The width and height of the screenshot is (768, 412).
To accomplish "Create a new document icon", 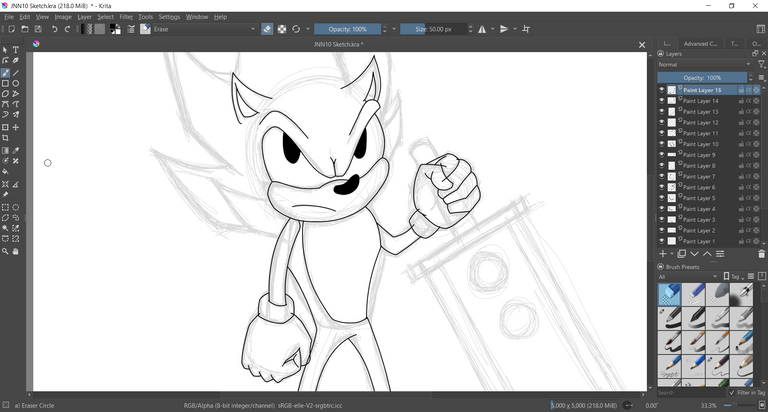I will (x=11, y=29).
